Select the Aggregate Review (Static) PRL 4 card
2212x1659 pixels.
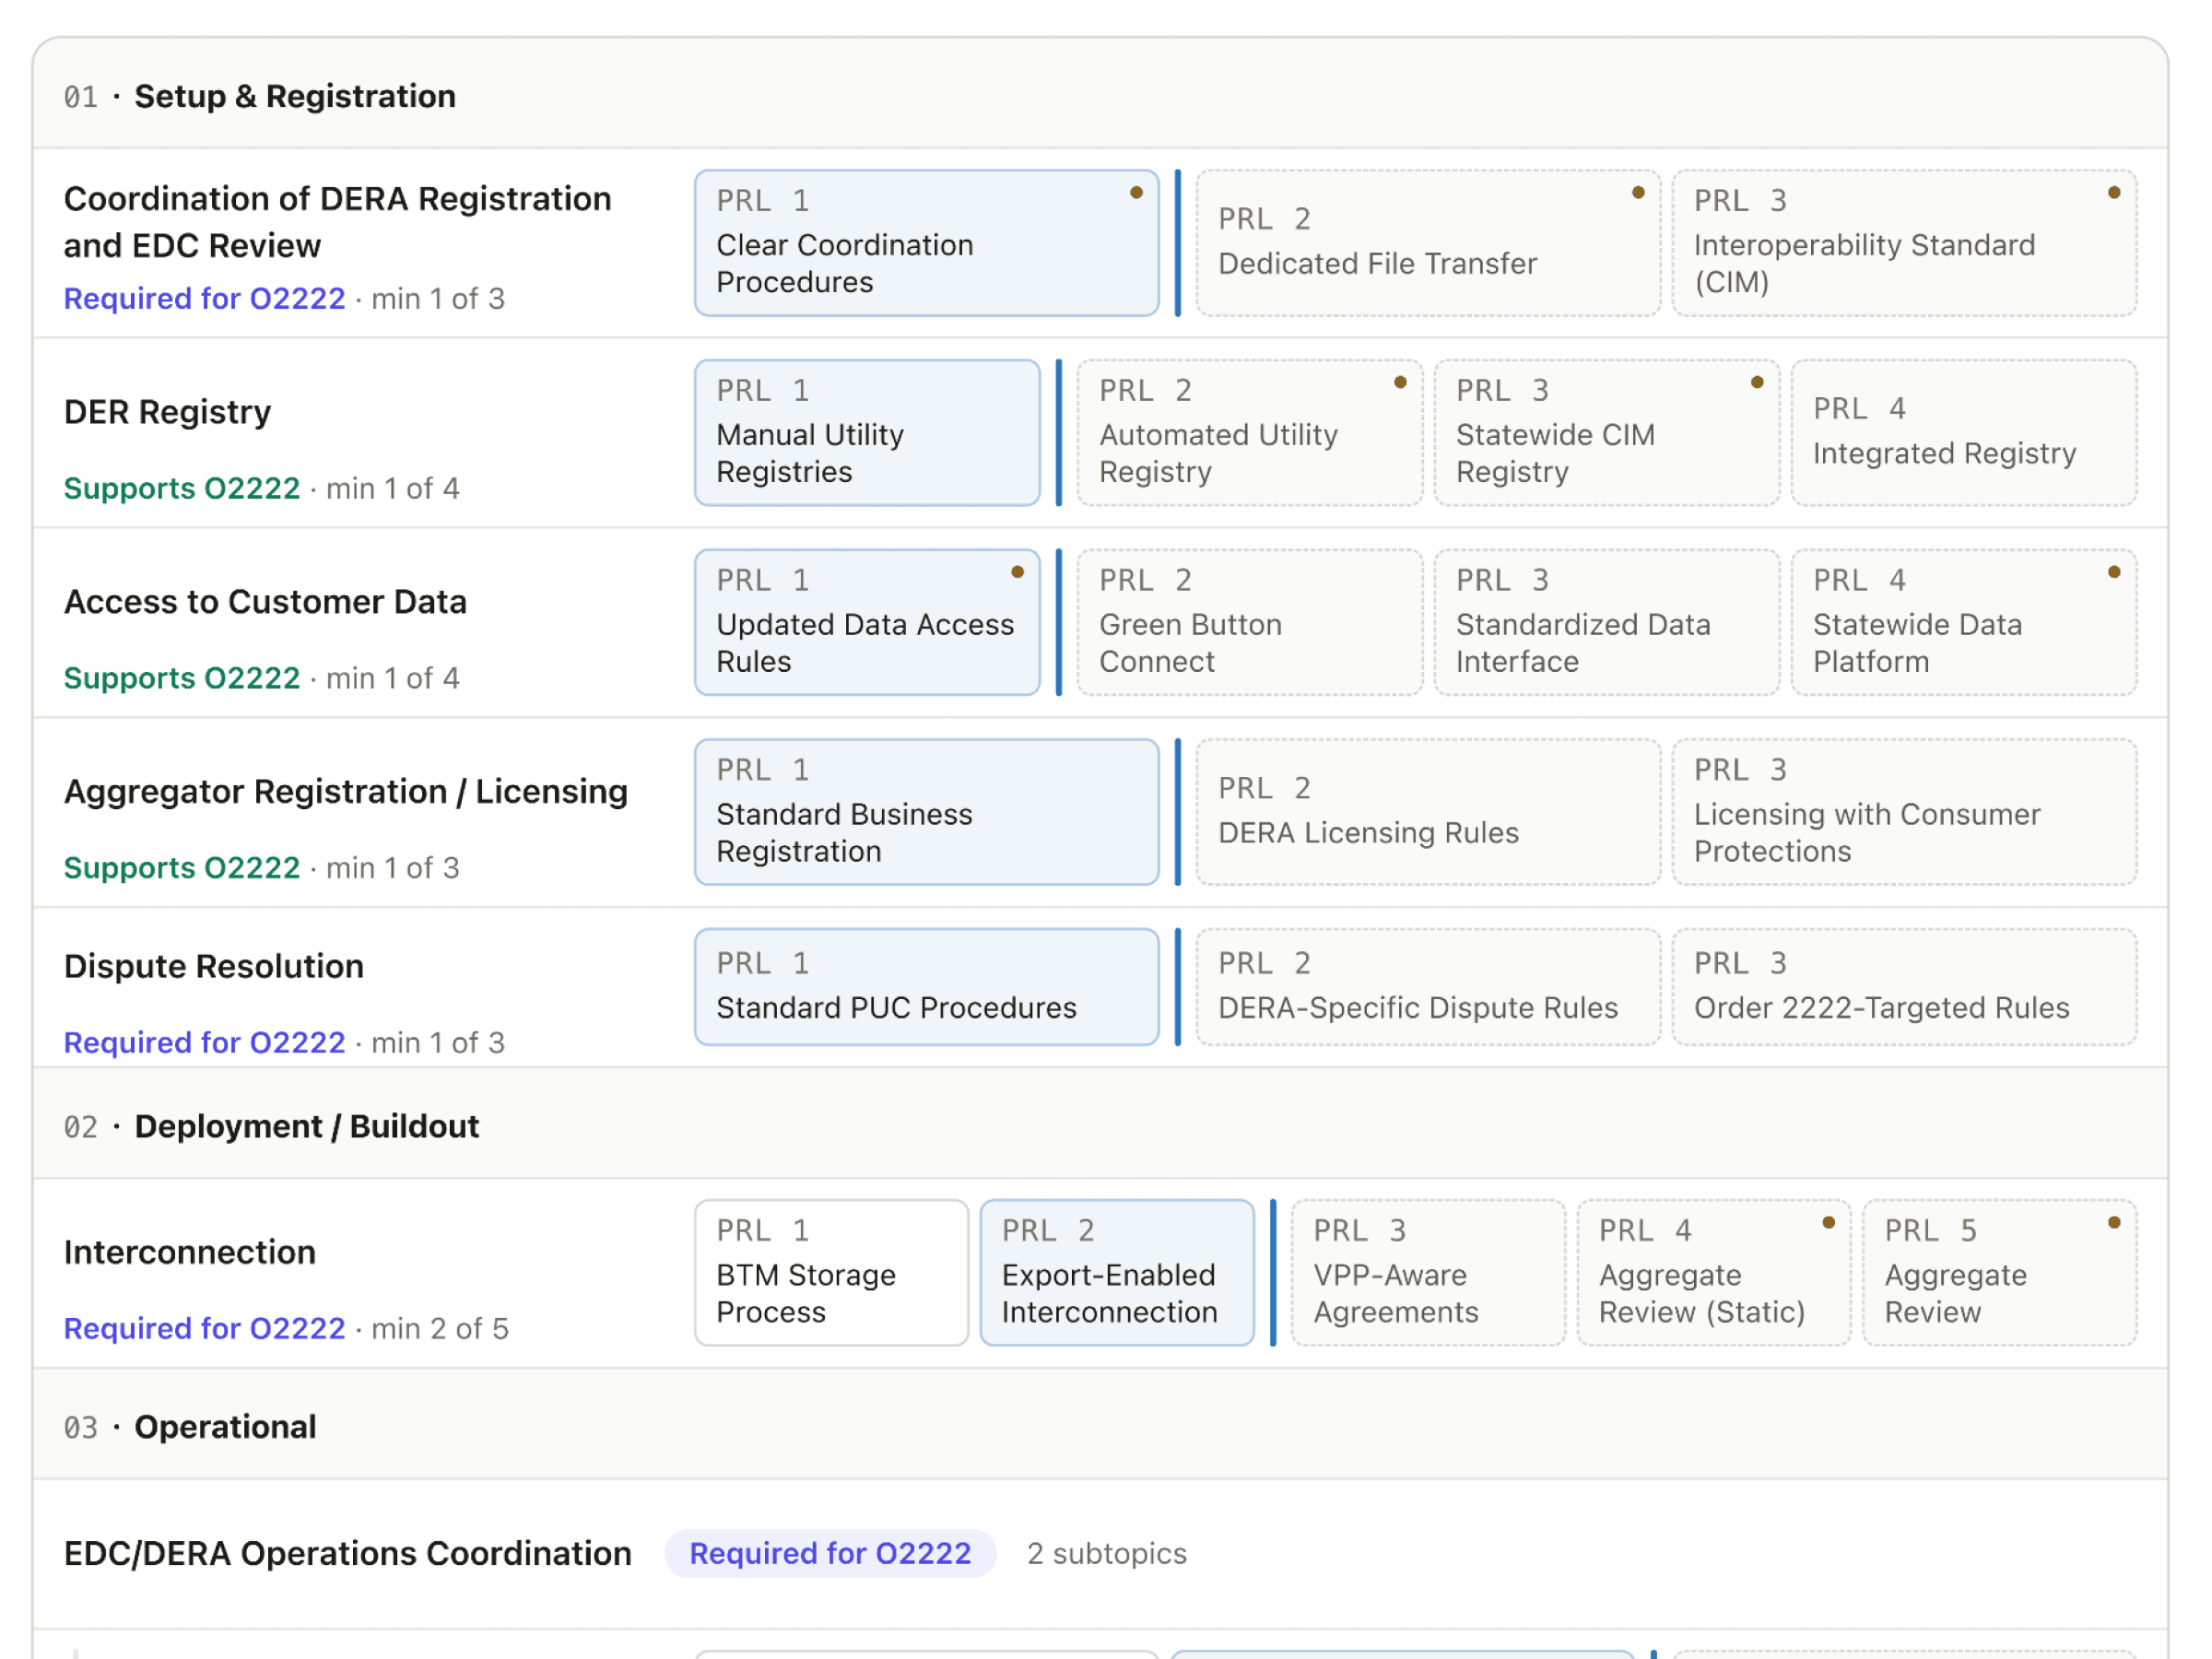(x=1713, y=1273)
